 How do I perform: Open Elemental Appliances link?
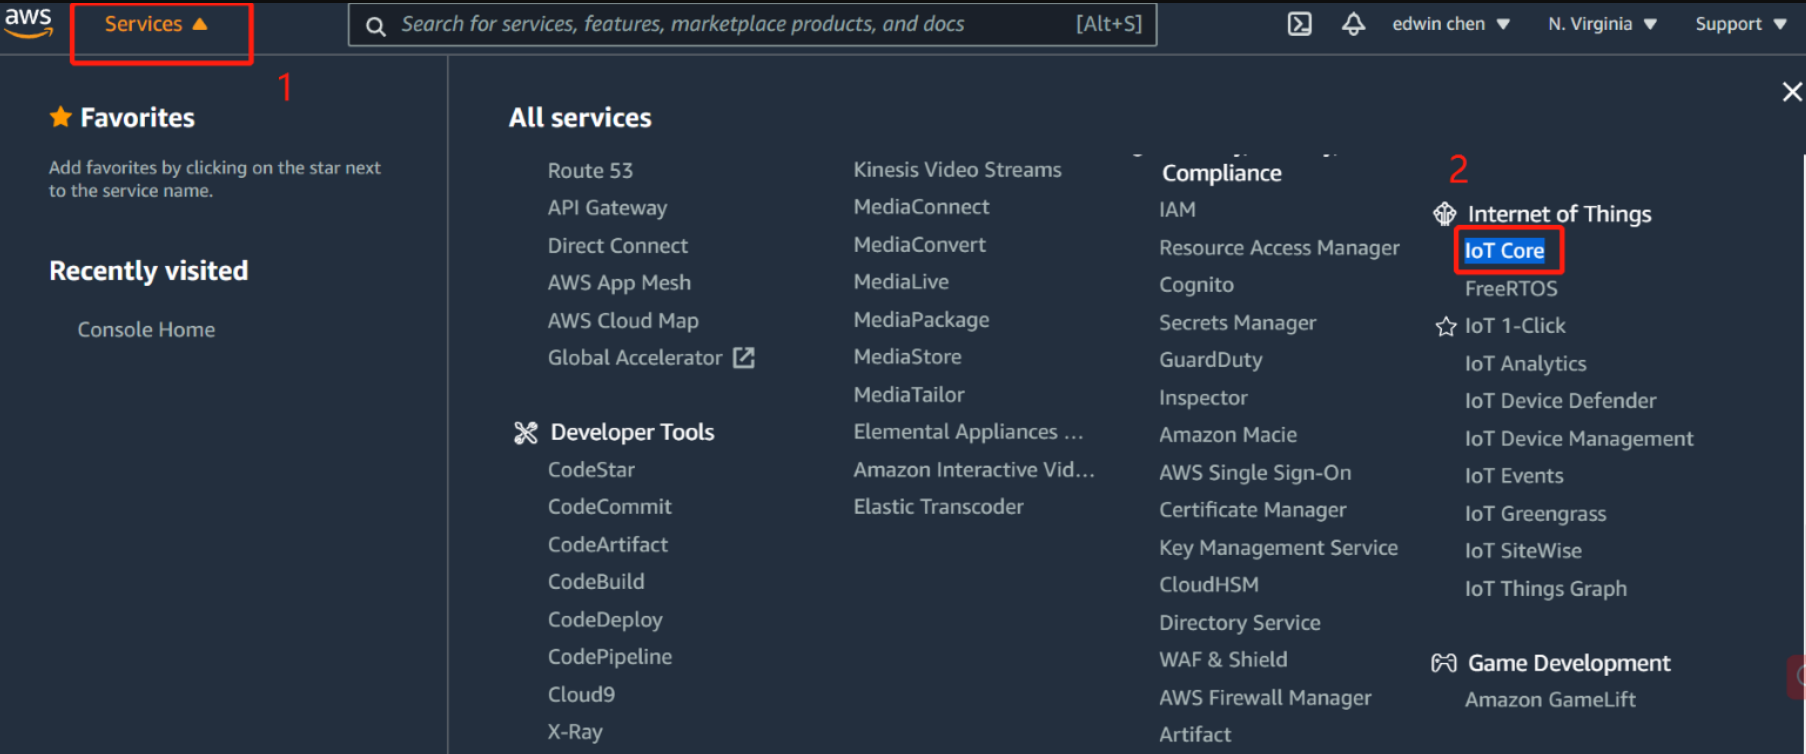968,432
